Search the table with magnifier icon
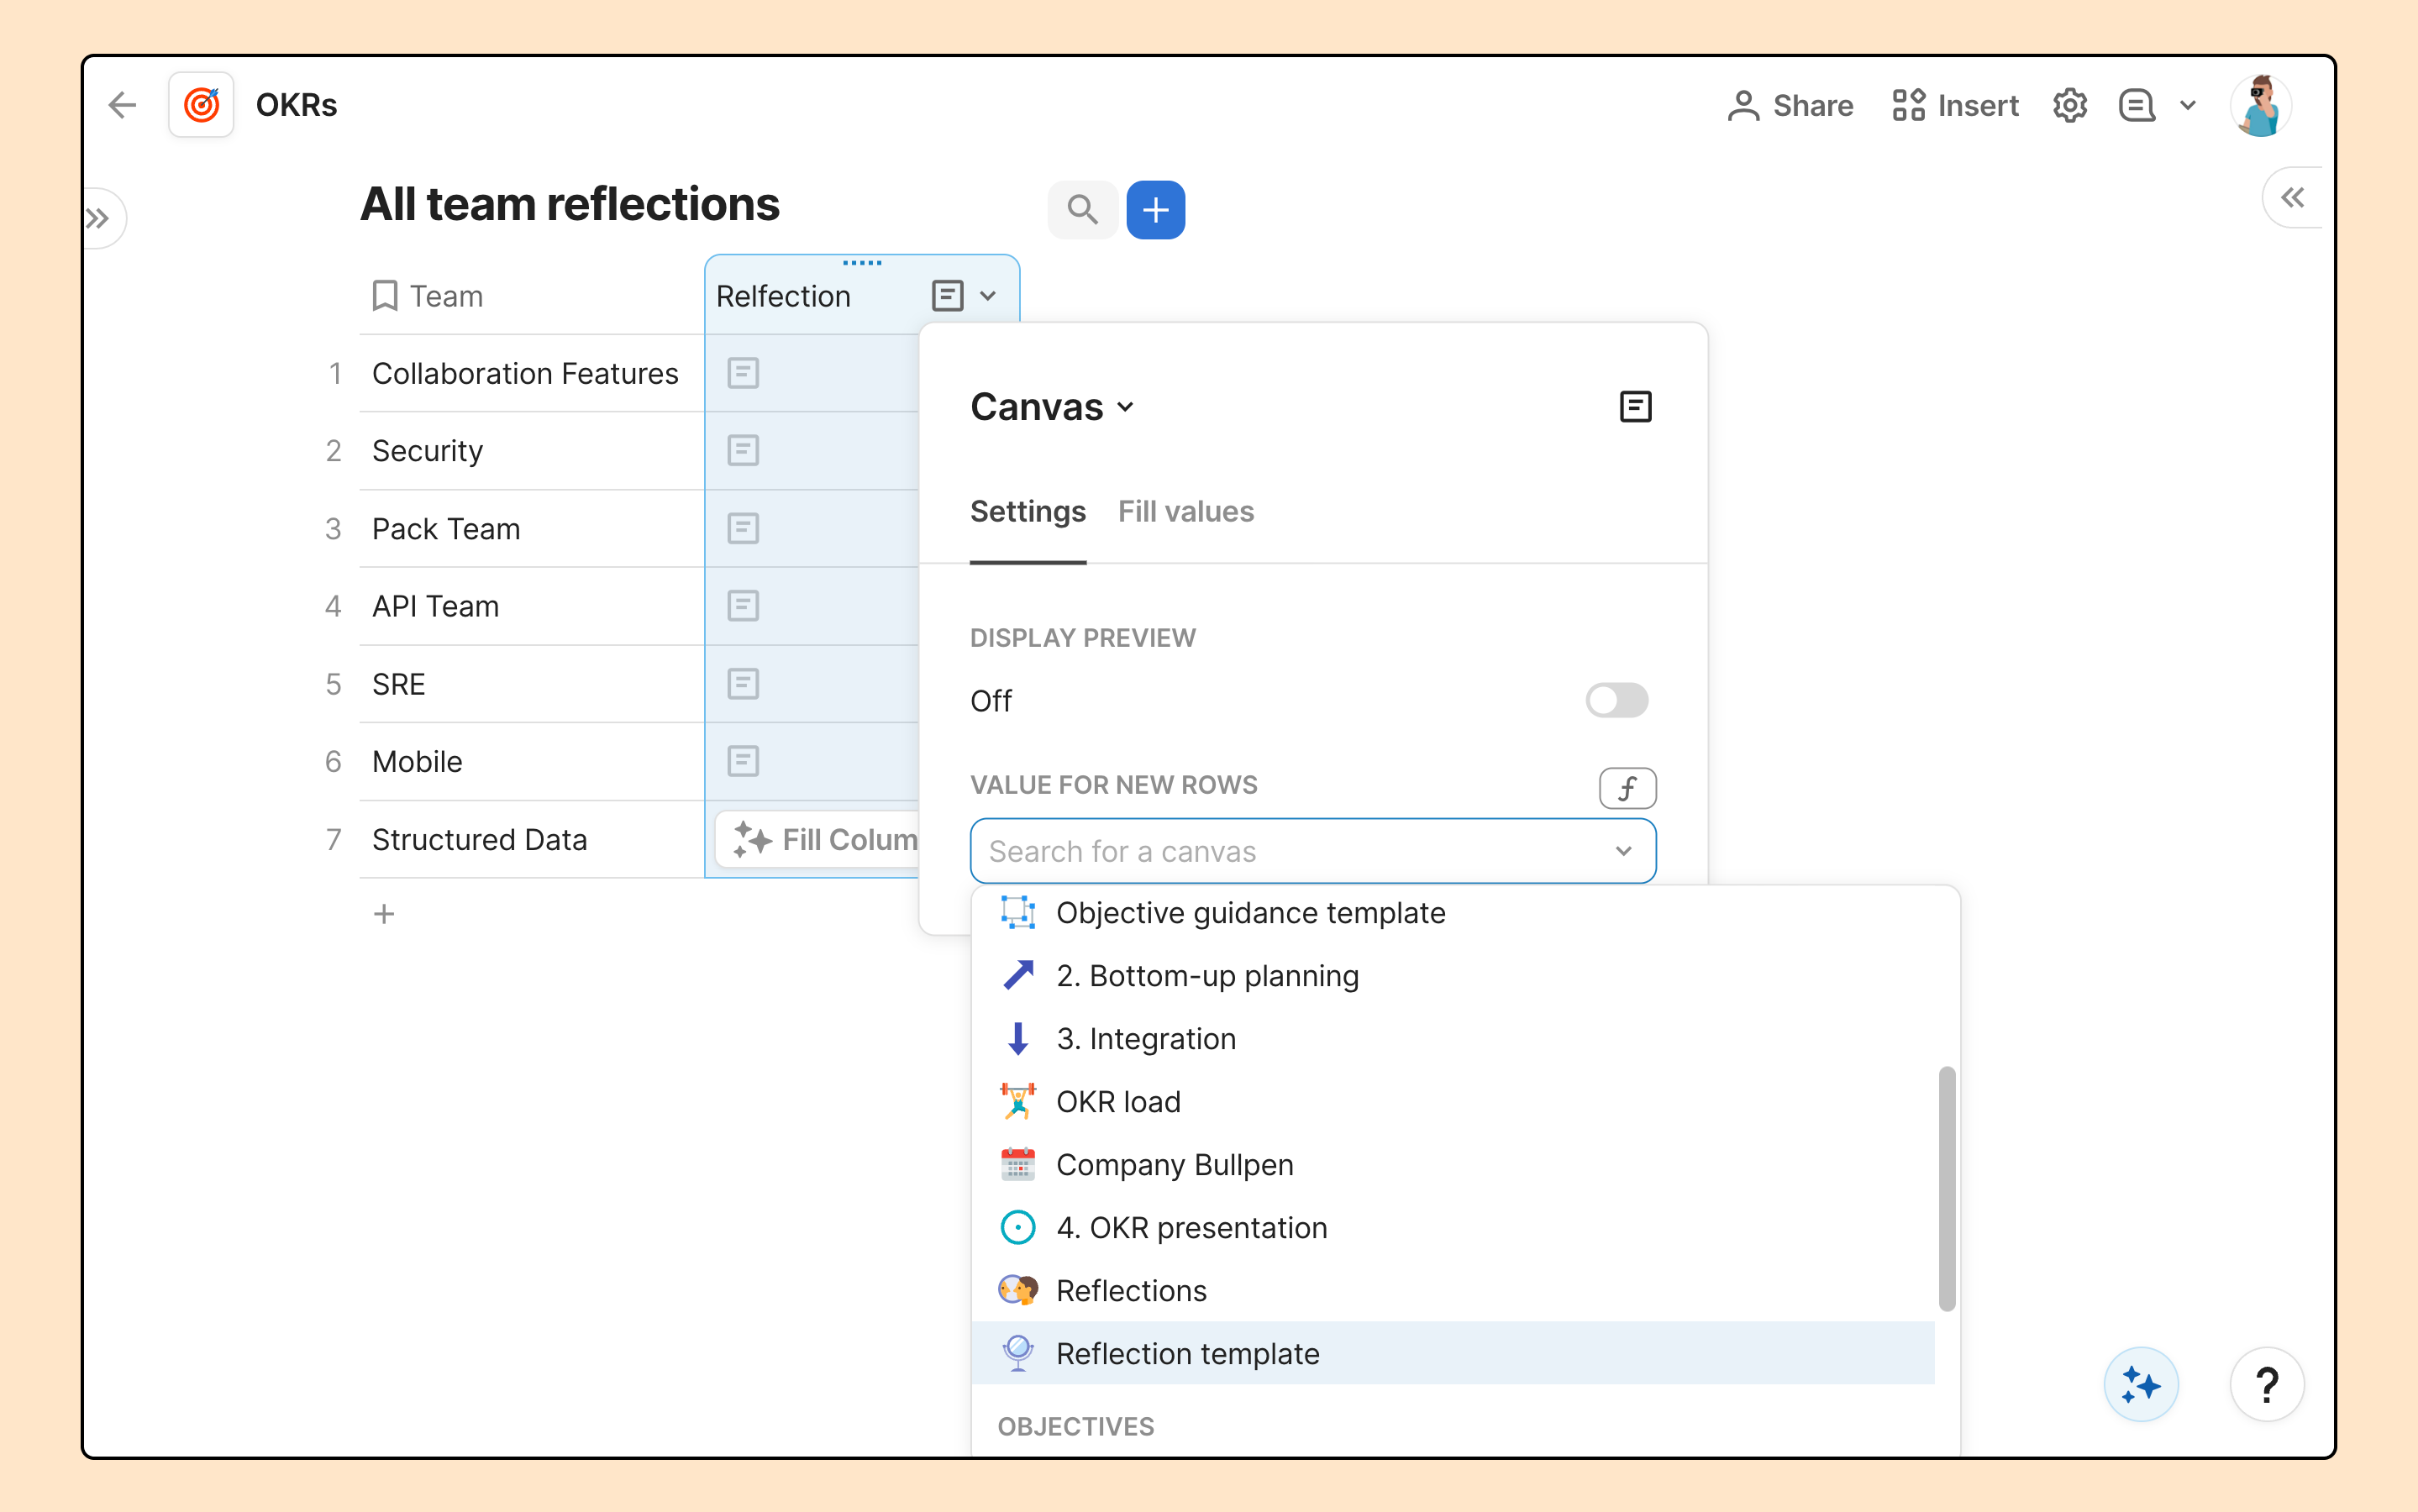Viewport: 2418px width, 1512px height. (1082, 210)
